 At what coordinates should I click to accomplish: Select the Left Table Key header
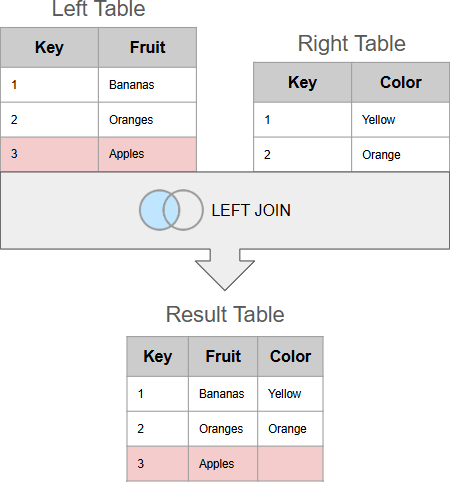49,47
